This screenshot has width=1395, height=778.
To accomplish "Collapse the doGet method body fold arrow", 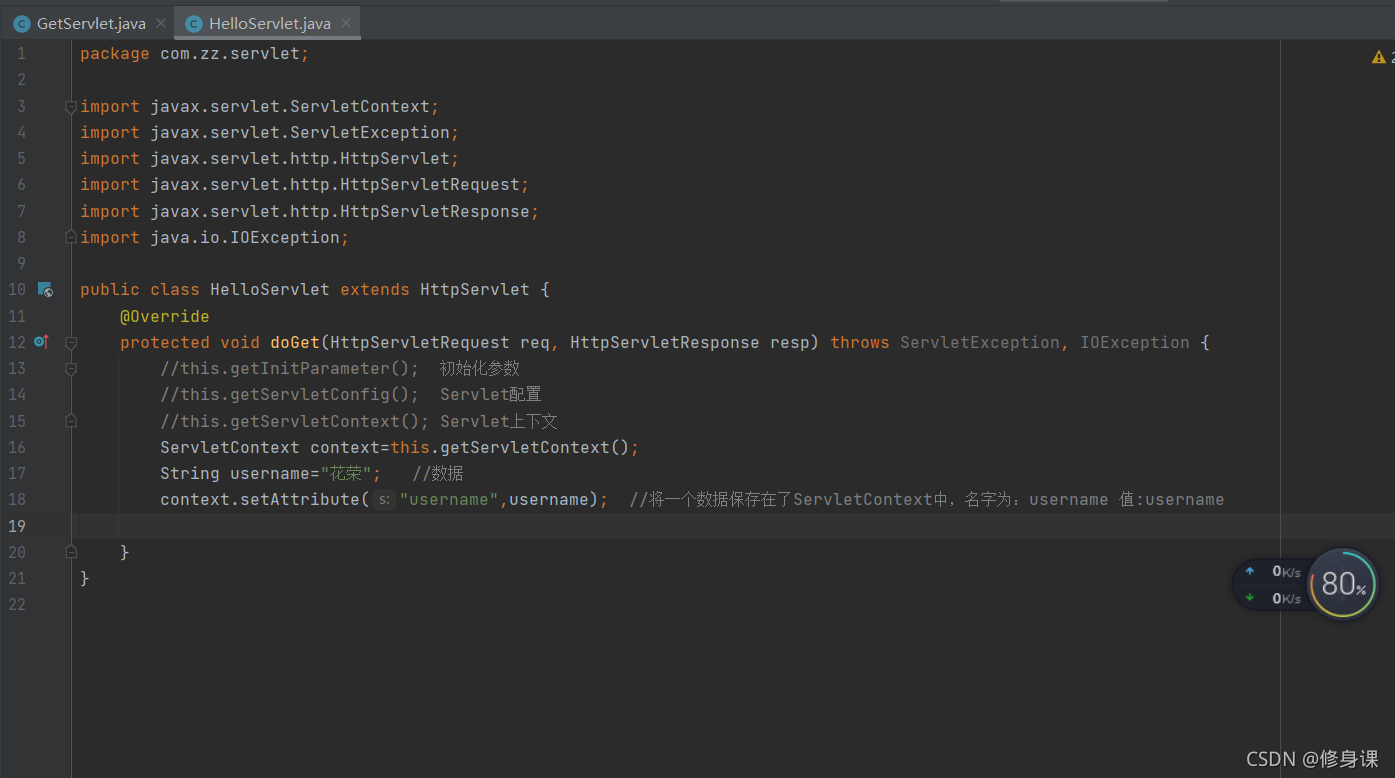I will click(70, 341).
